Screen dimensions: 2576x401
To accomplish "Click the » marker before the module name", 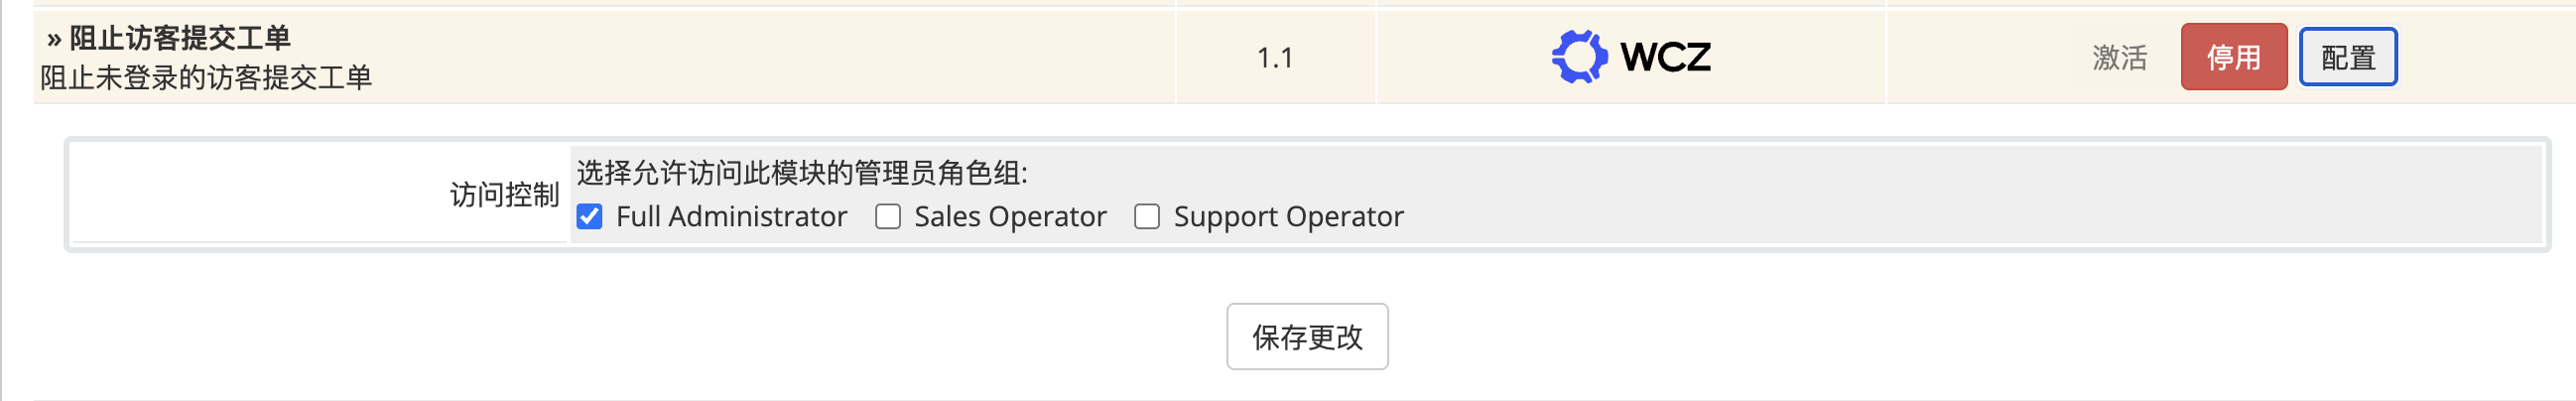I will click(54, 39).
